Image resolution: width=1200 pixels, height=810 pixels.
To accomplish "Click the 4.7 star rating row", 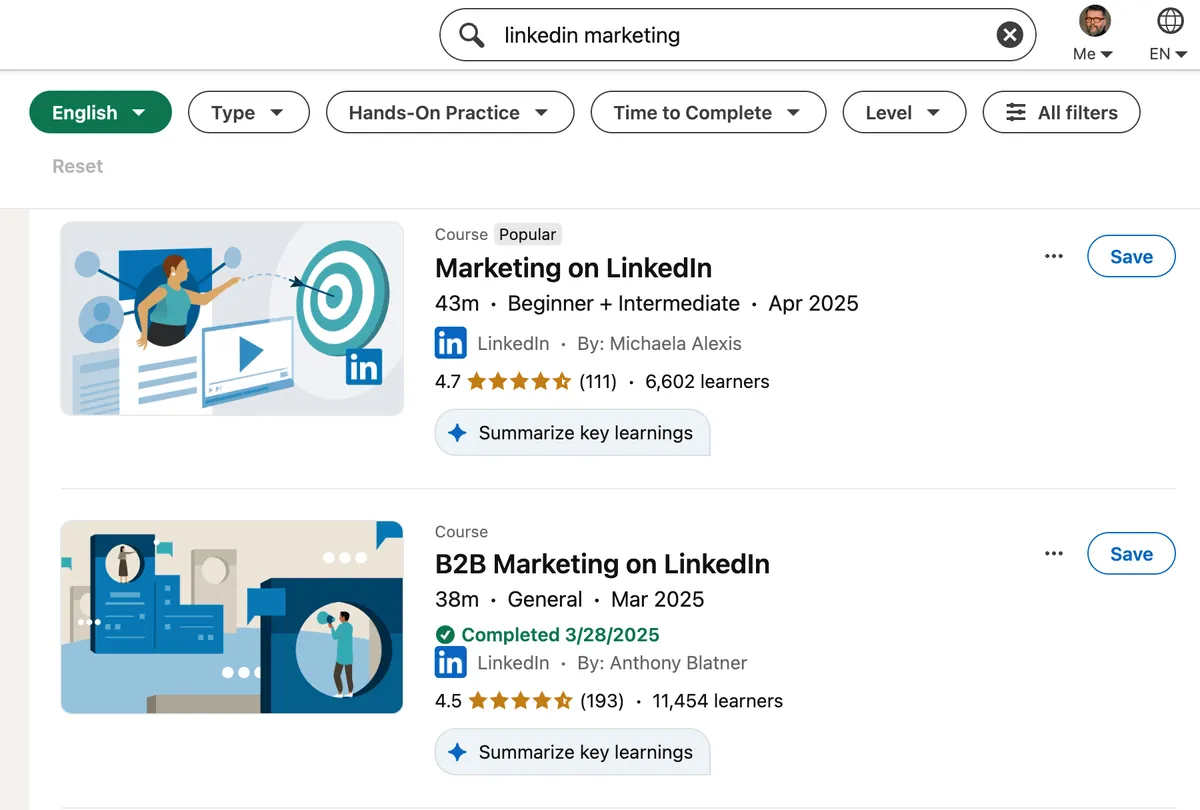I will point(526,381).
